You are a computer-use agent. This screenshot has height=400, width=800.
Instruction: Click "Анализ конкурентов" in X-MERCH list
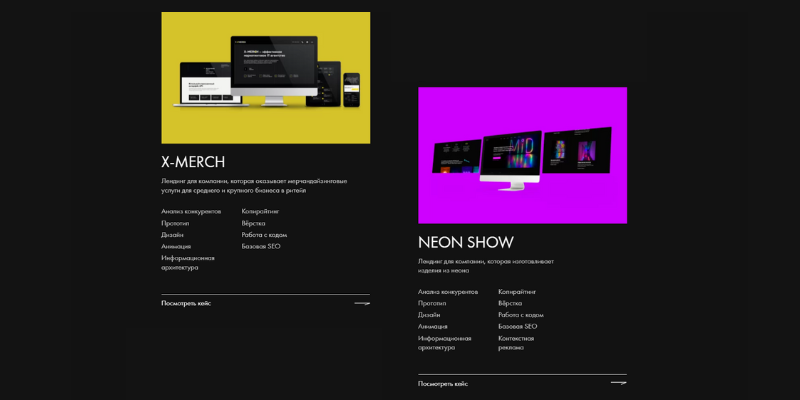click(x=191, y=212)
